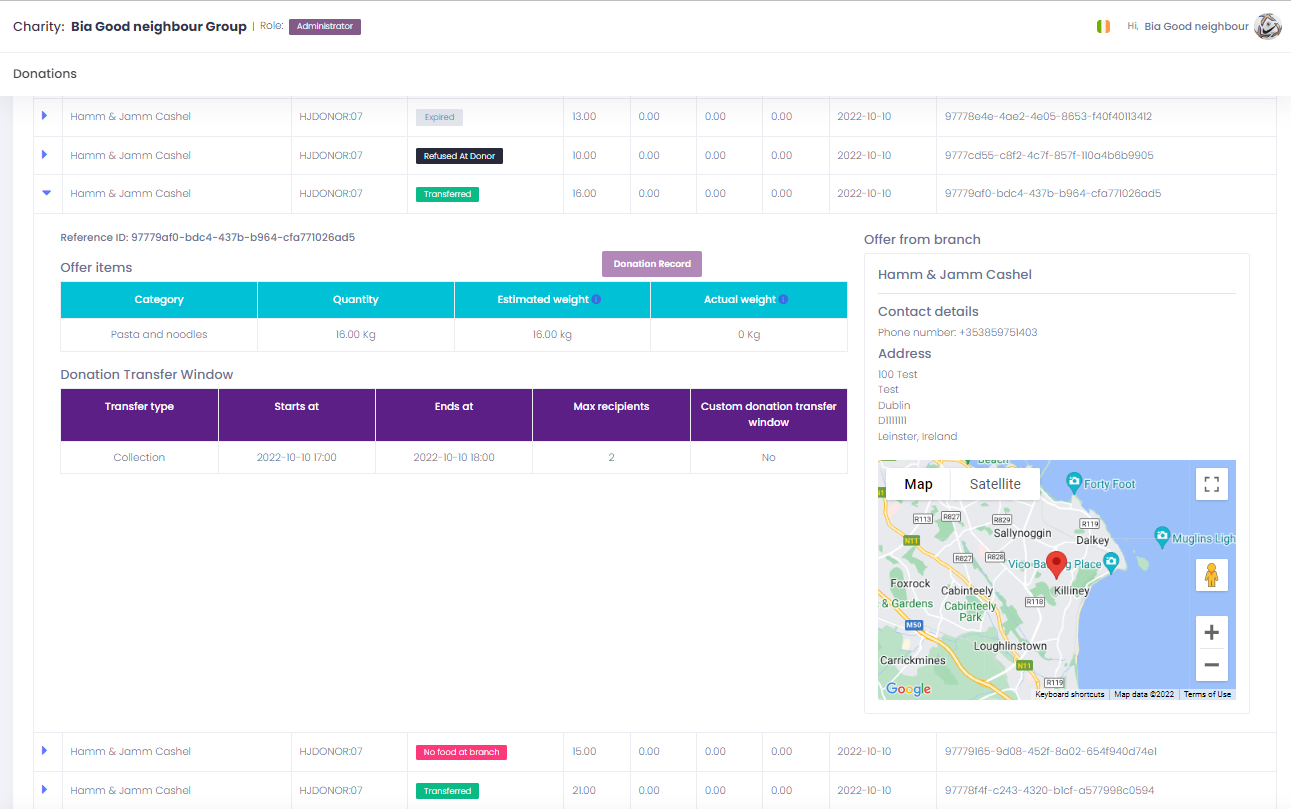Toggle the map fullscreen view
This screenshot has height=809, width=1291.
coord(1212,484)
